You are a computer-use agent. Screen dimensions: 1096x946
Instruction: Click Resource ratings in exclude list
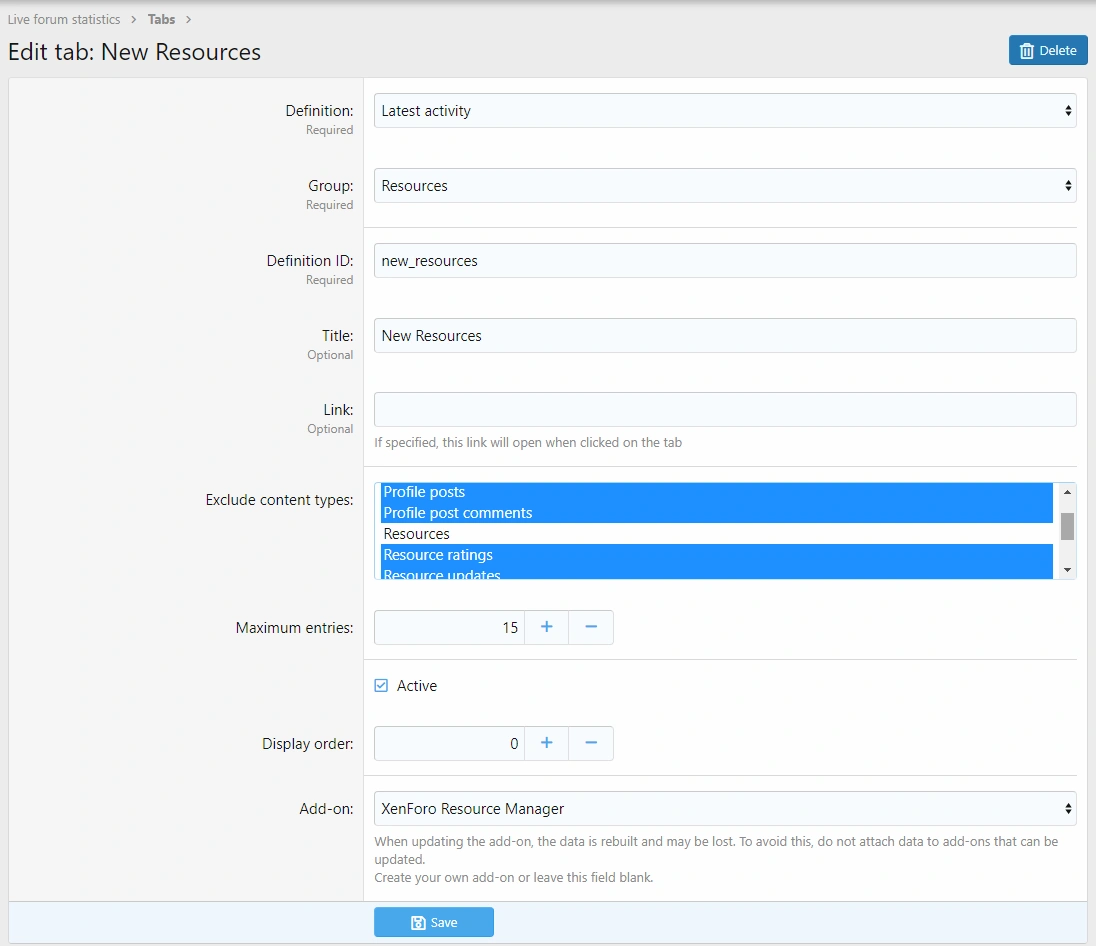point(438,555)
